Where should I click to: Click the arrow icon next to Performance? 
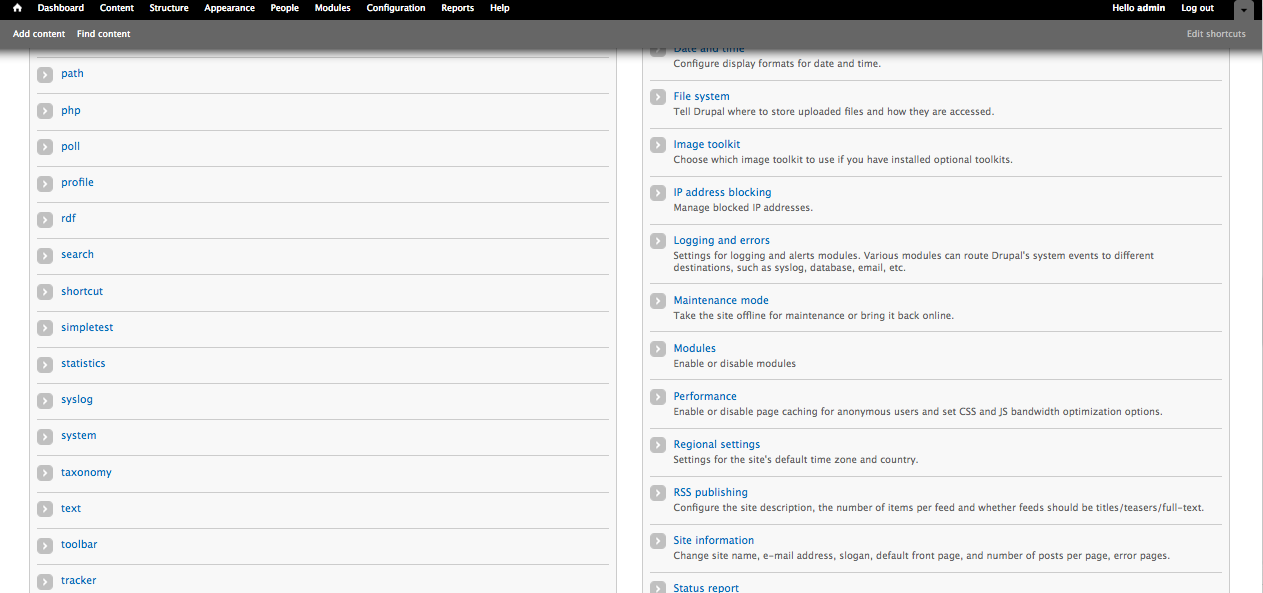click(x=658, y=397)
